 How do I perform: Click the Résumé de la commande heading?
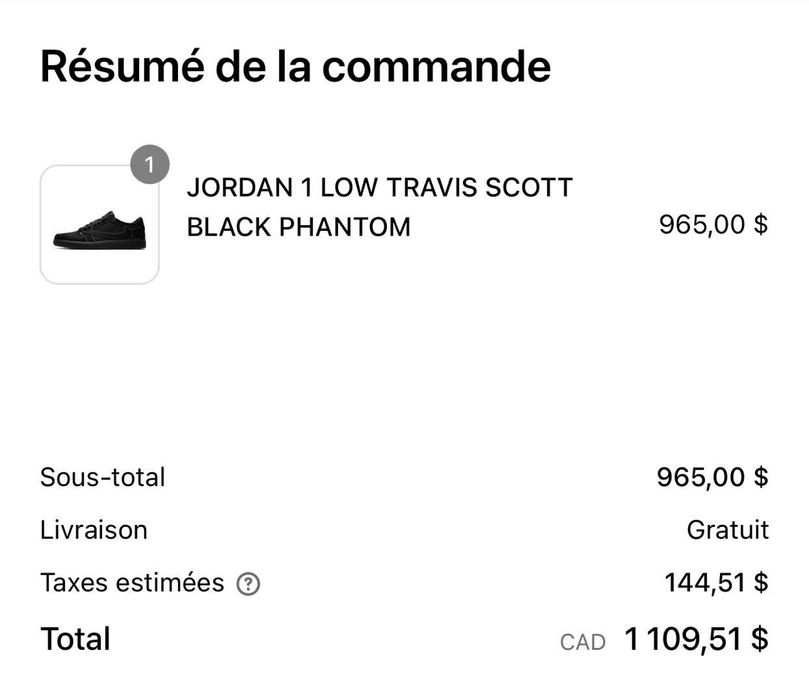pos(295,65)
